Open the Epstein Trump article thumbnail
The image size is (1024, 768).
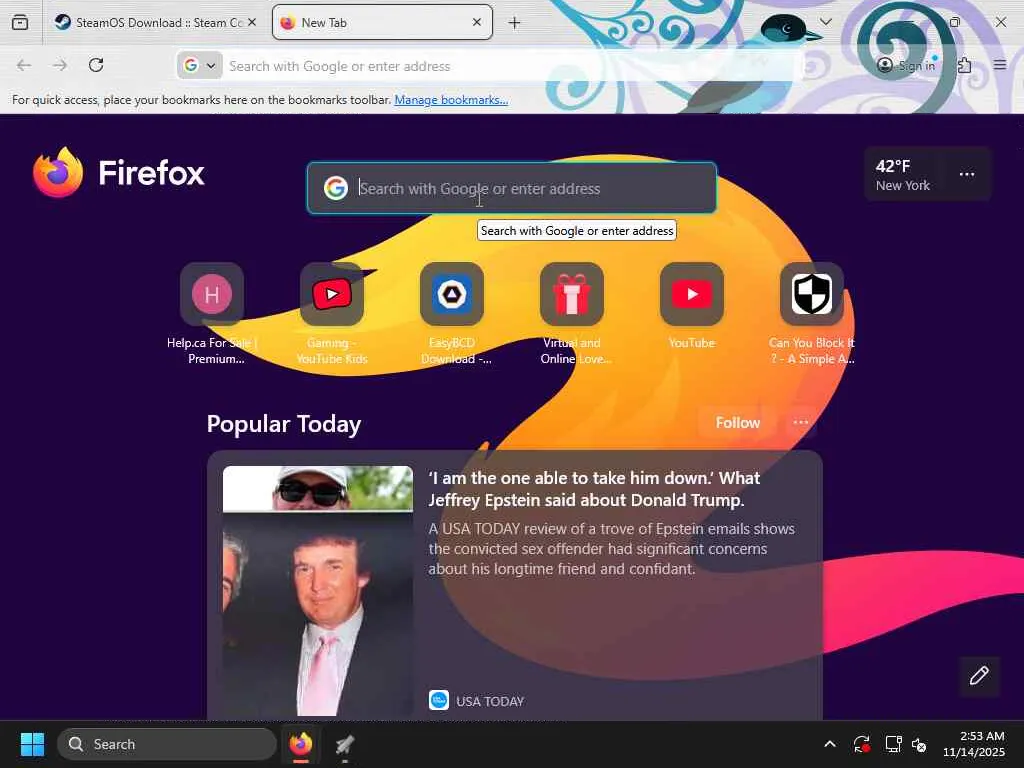pos(317,591)
